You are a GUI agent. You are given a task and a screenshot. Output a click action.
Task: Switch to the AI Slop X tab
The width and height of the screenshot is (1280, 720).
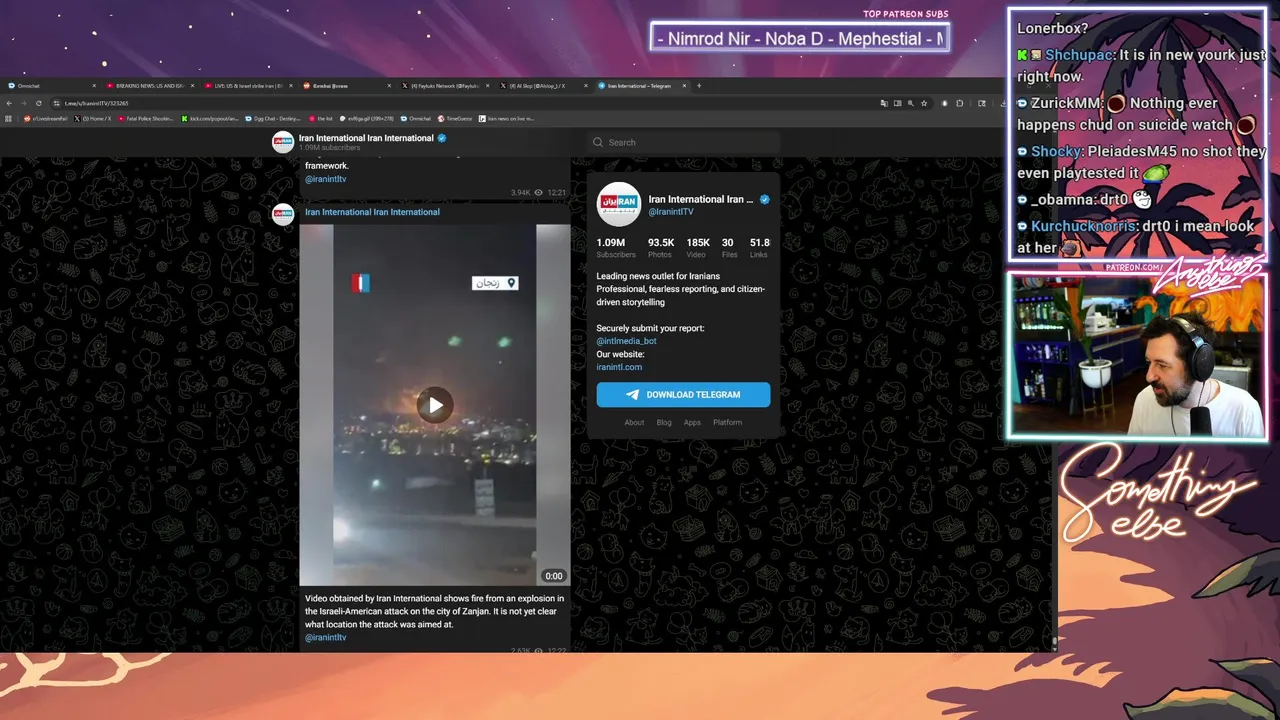coord(543,86)
